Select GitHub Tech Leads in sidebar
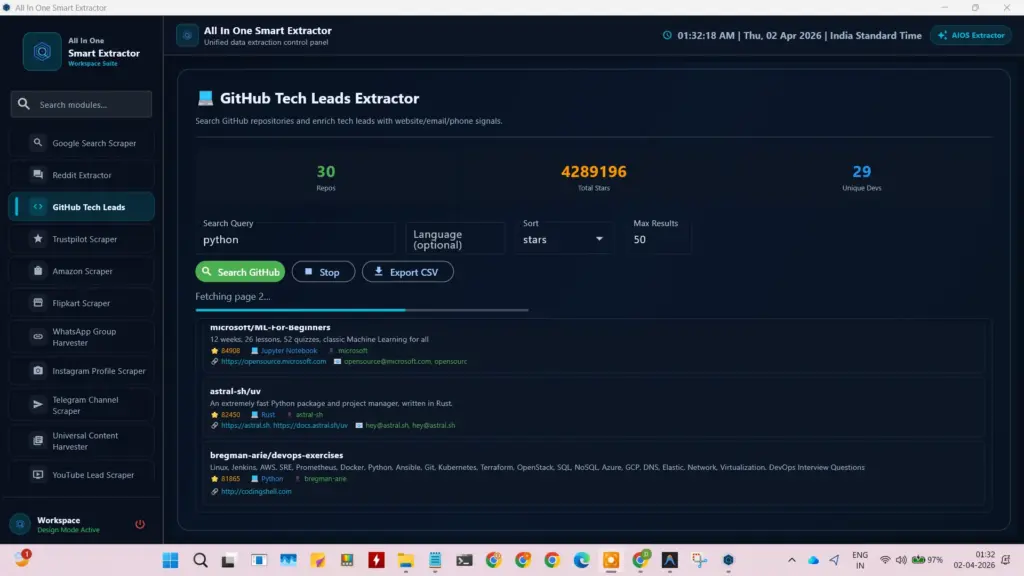The width and height of the screenshot is (1024, 576). tap(82, 207)
